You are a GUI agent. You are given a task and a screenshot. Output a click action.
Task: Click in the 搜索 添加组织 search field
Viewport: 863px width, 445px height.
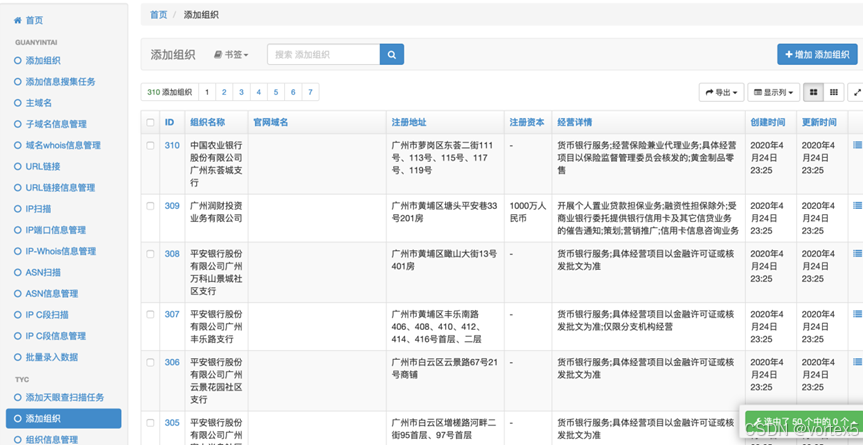tap(324, 54)
